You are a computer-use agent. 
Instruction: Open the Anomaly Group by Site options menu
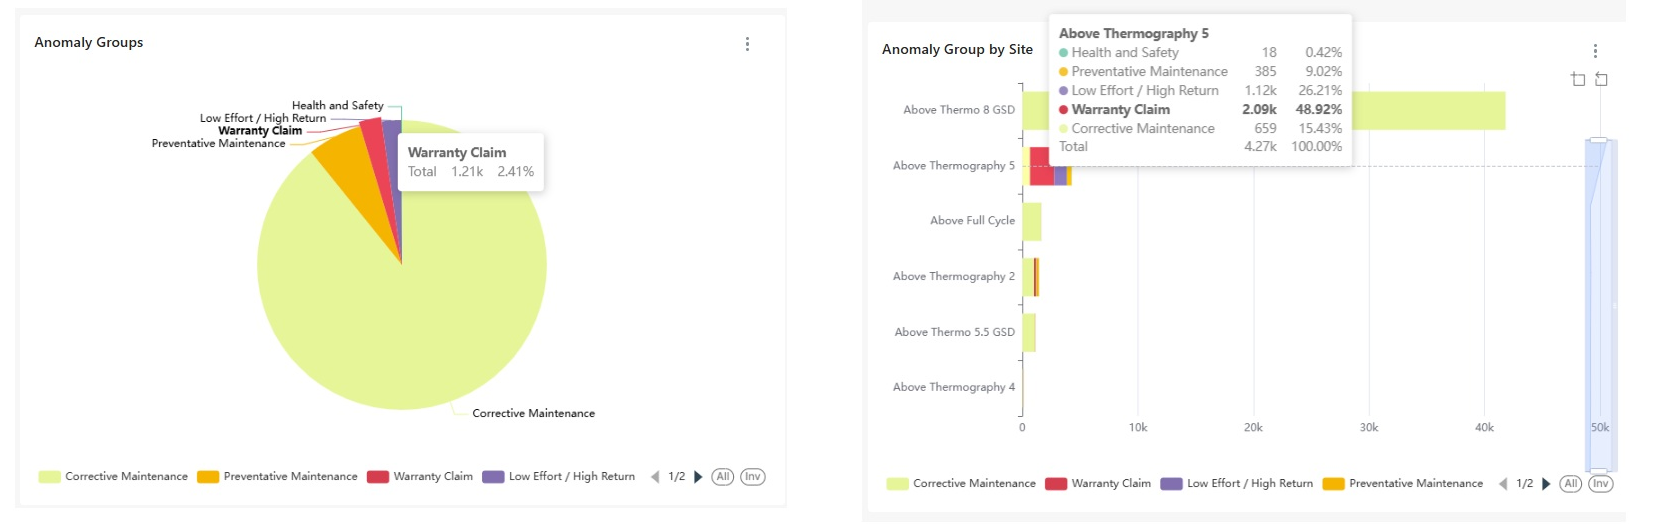[1595, 51]
